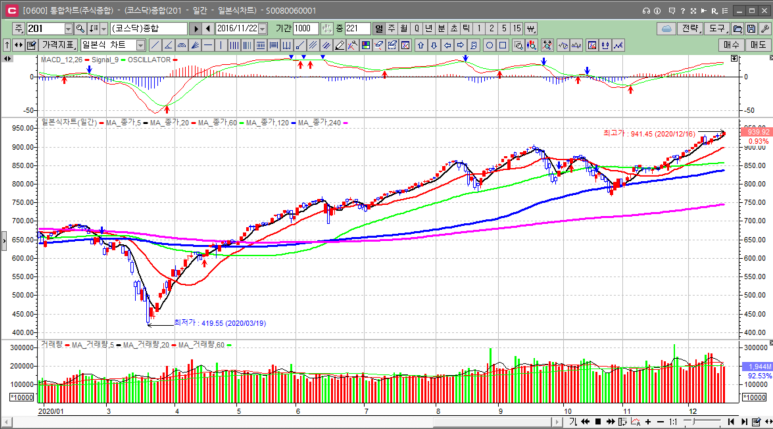Click the jump to first bar button
Image resolution: width=773 pixels, height=429 pixels.
coord(731,422)
